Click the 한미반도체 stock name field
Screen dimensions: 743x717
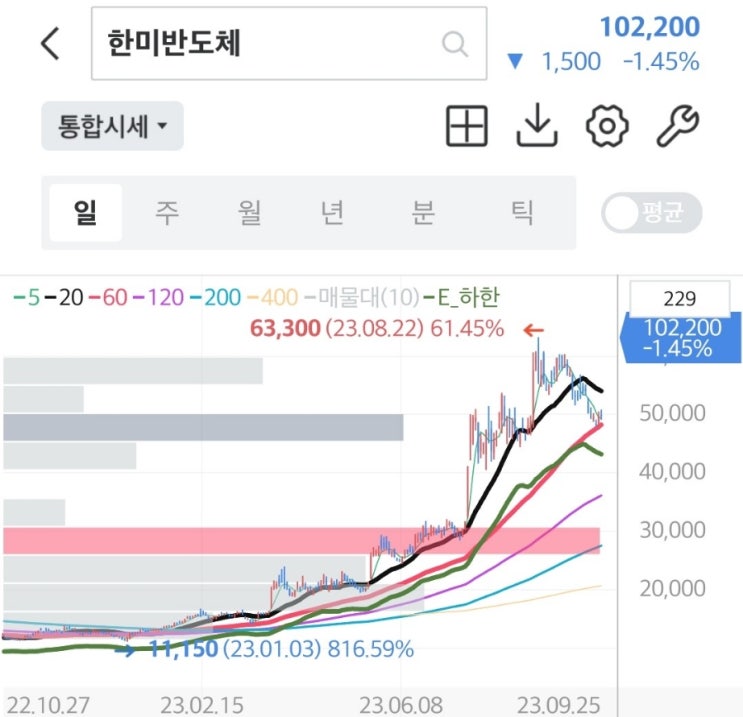[289, 43]
